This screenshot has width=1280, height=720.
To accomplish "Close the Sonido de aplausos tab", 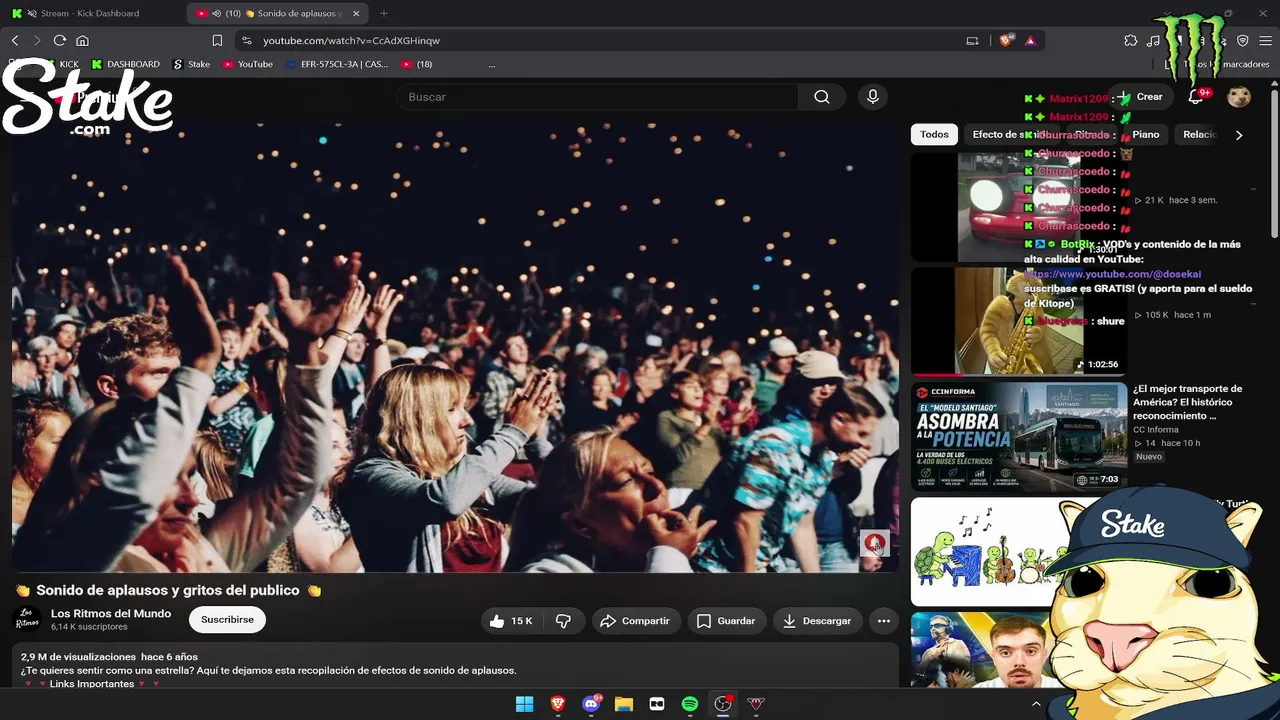I will (356, 13).
